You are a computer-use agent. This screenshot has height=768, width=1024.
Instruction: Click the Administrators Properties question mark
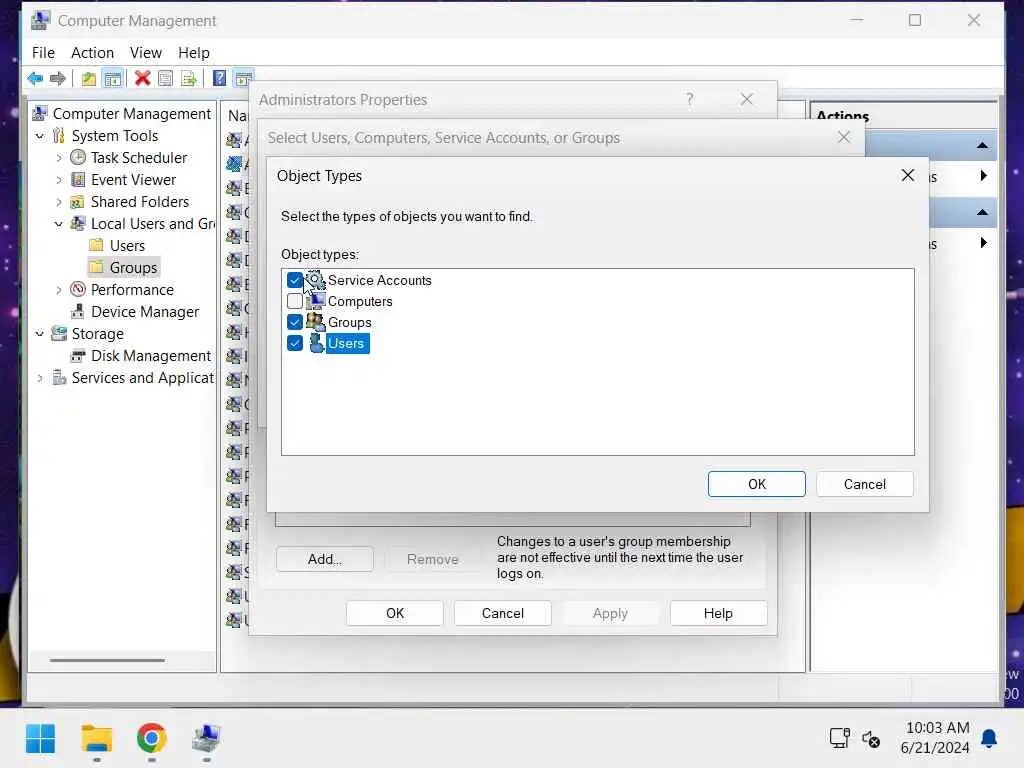click(690, 99)
